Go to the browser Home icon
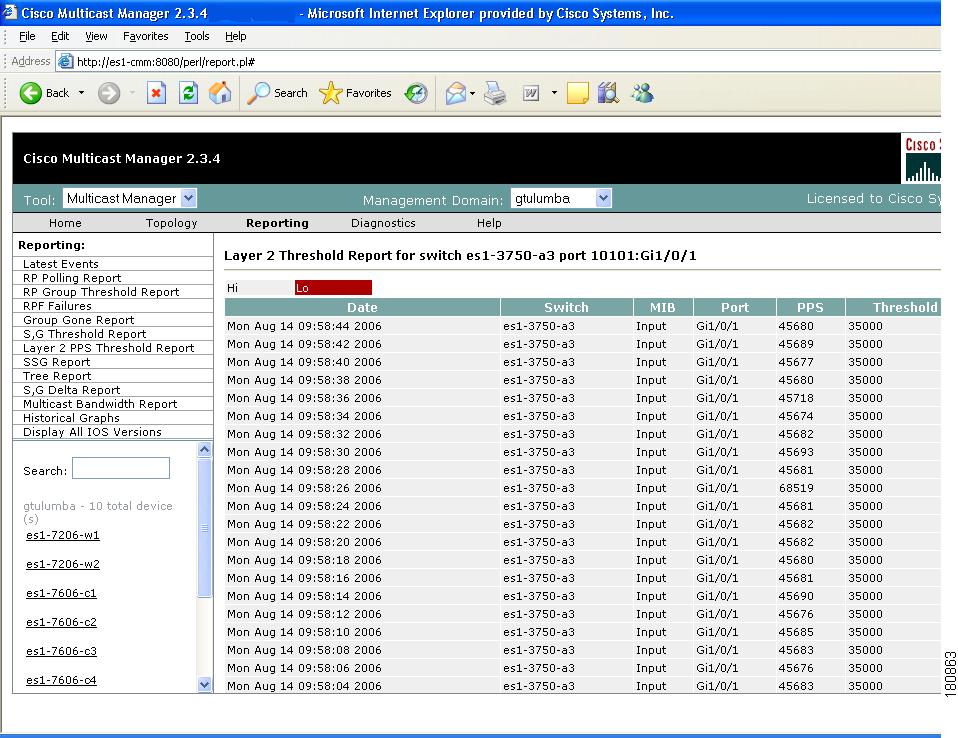The height and width of the screenshot is (738, 958). click(x=220, y=93)
